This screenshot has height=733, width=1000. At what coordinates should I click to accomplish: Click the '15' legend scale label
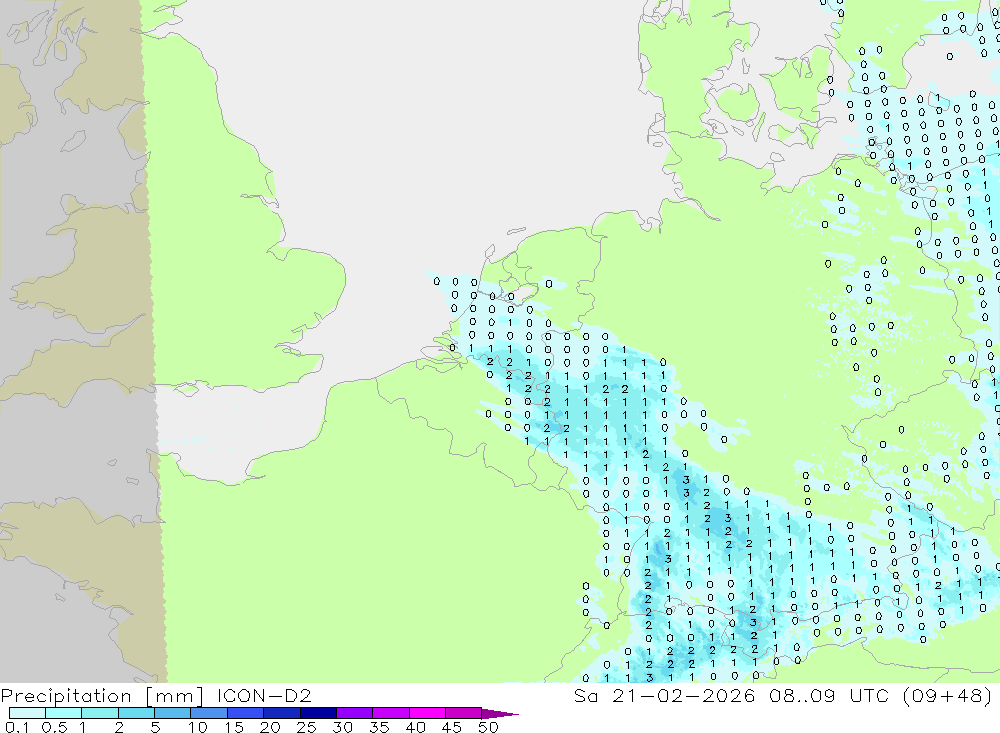[x=234, y=727]
